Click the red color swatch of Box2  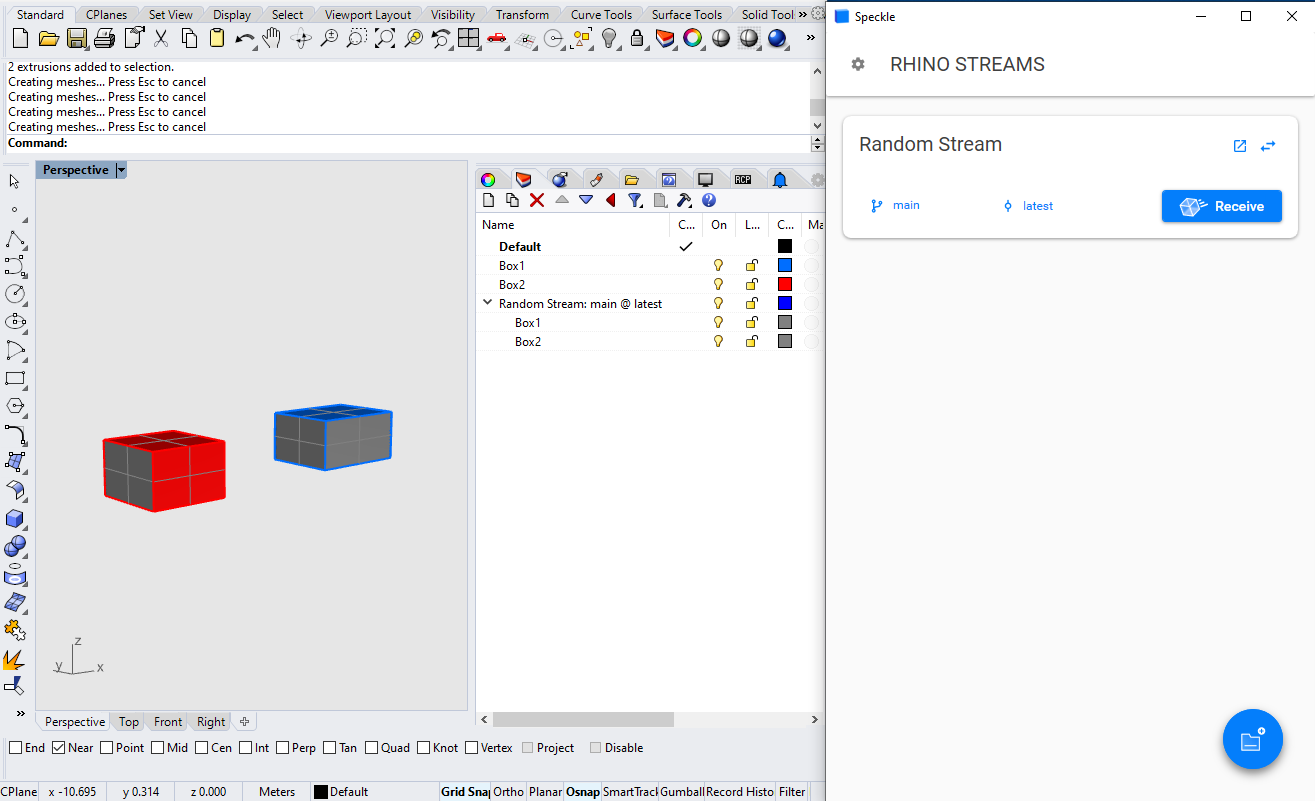pyautogui.click(x=785, y=285)
